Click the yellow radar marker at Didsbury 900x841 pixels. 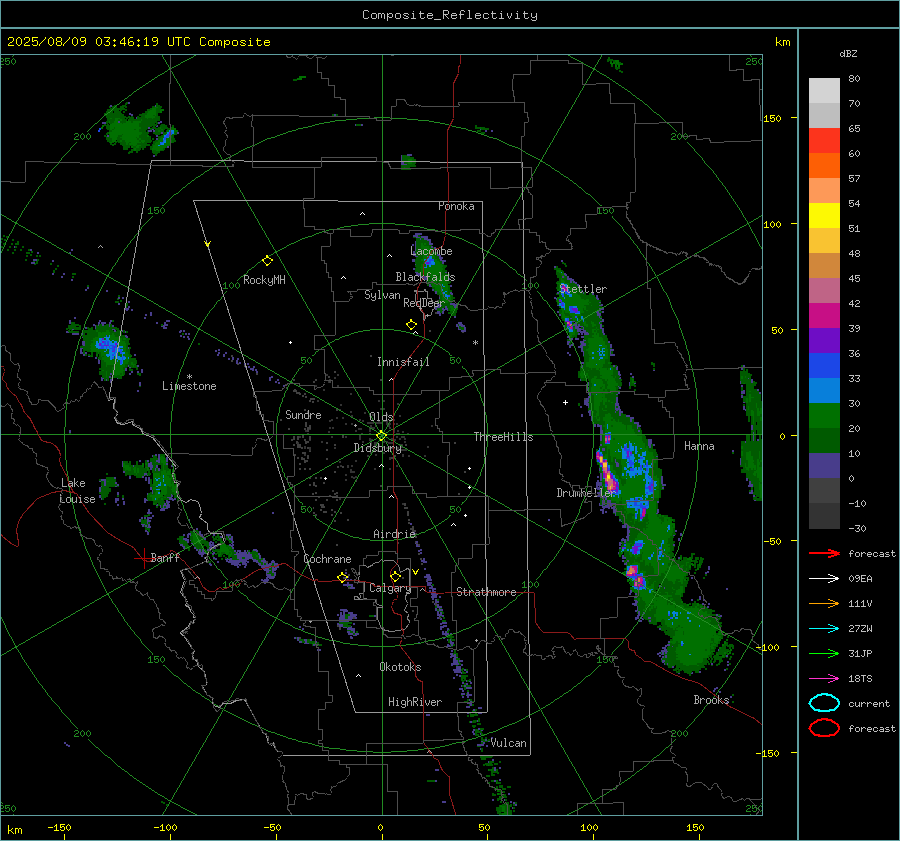[x=381, y=436]
